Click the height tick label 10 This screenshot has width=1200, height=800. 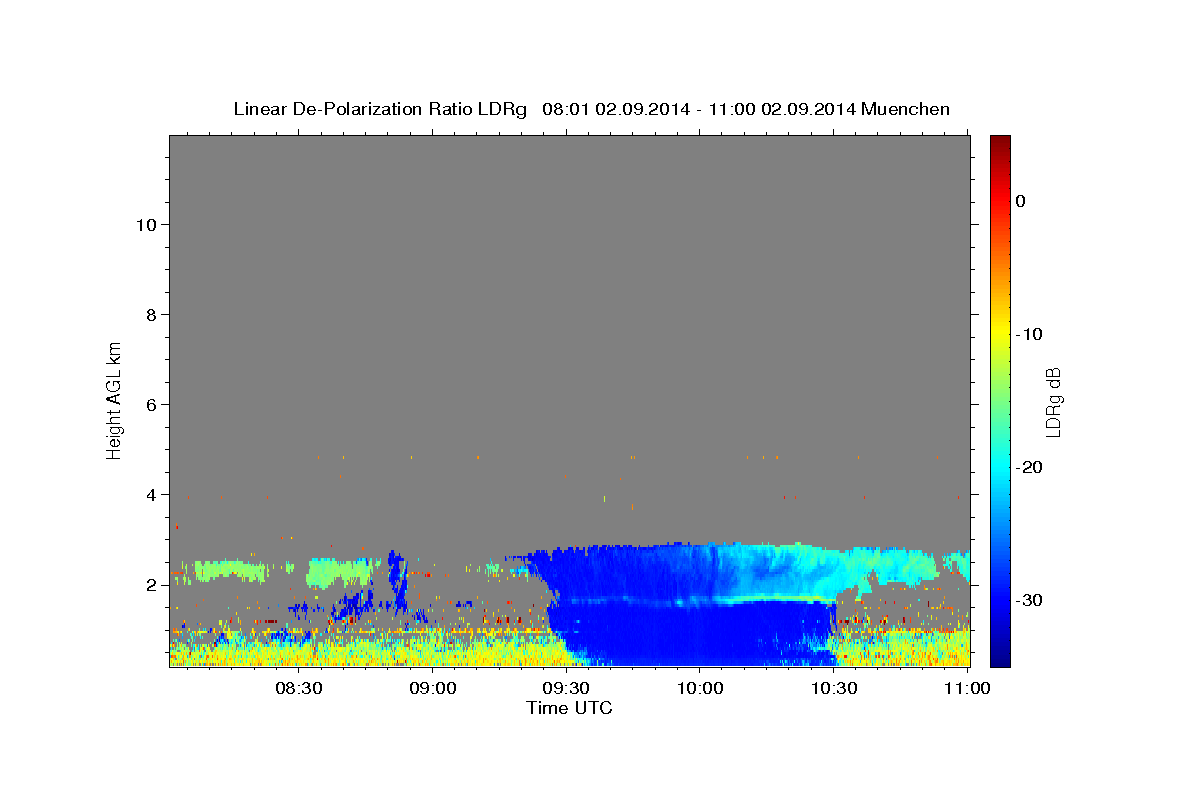[x=145, y=224]
